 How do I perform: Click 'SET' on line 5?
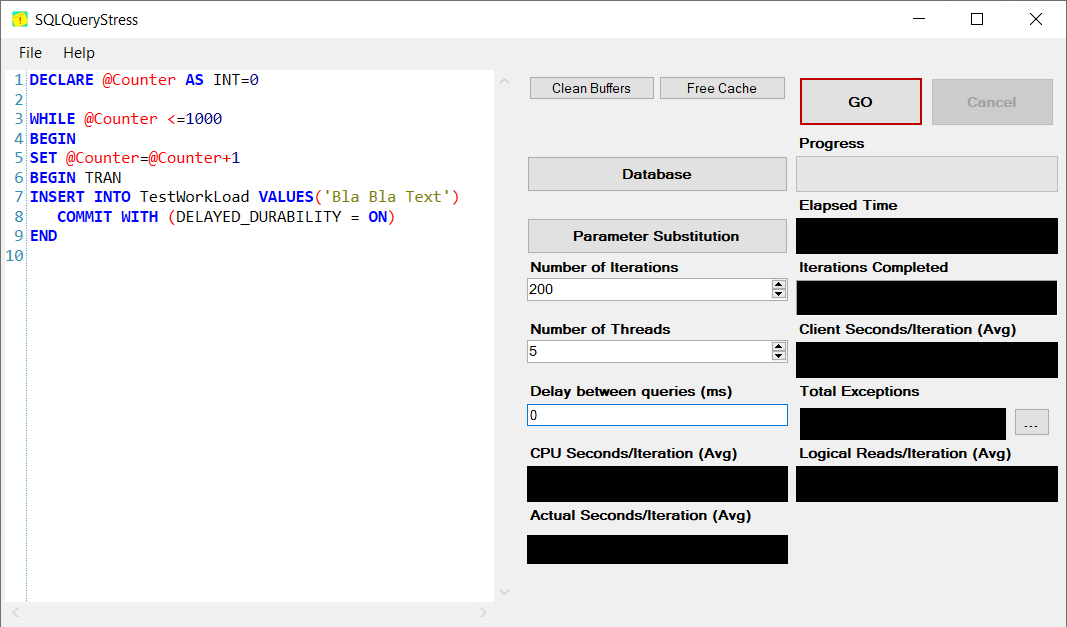coord(43,158)
